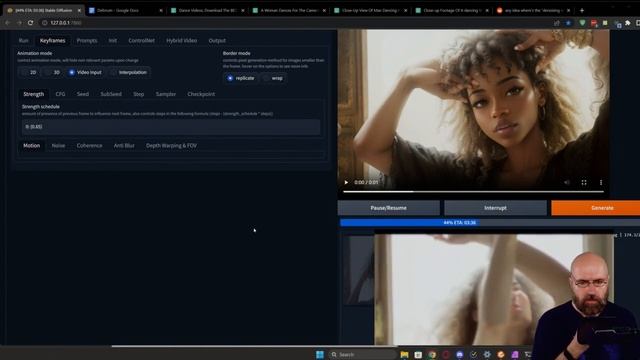Open File Explorer from the taskbar
The height and width of the screenshot is (360, 640).
[404, 354]
